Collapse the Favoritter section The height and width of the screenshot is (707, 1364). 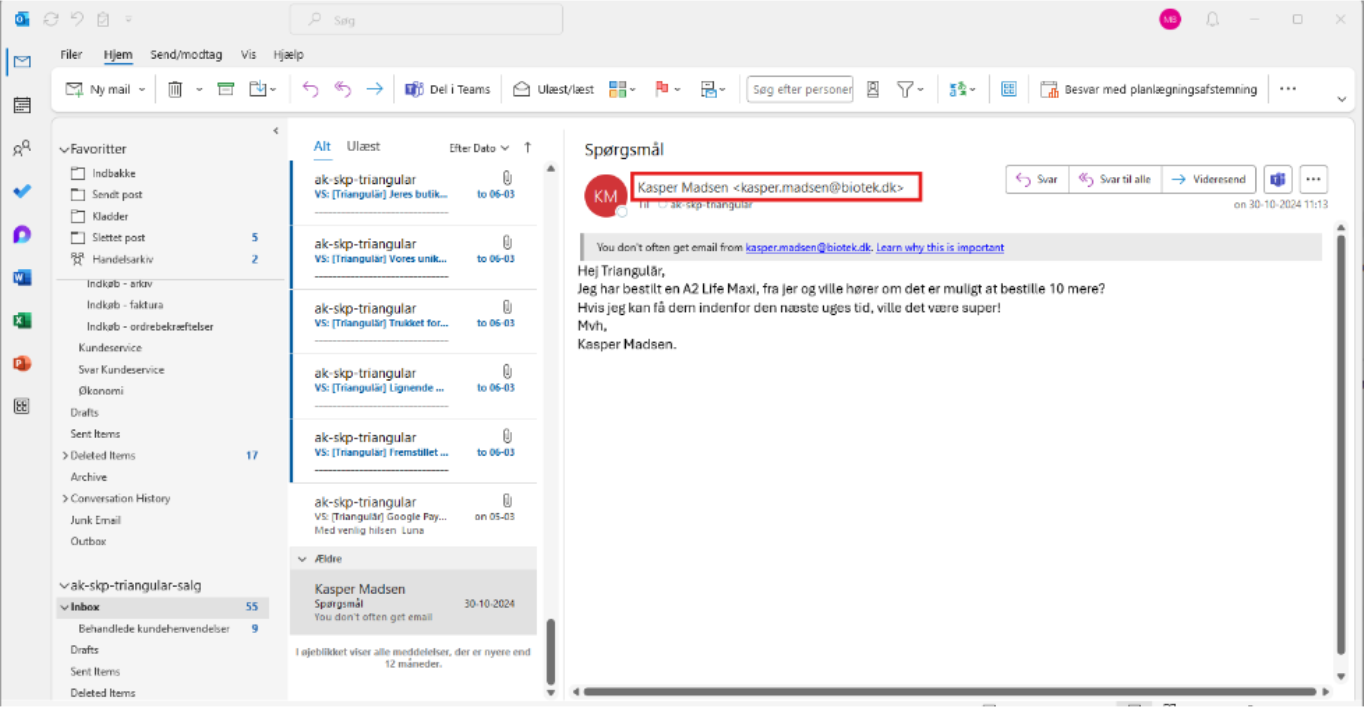(x=65, y=149)
